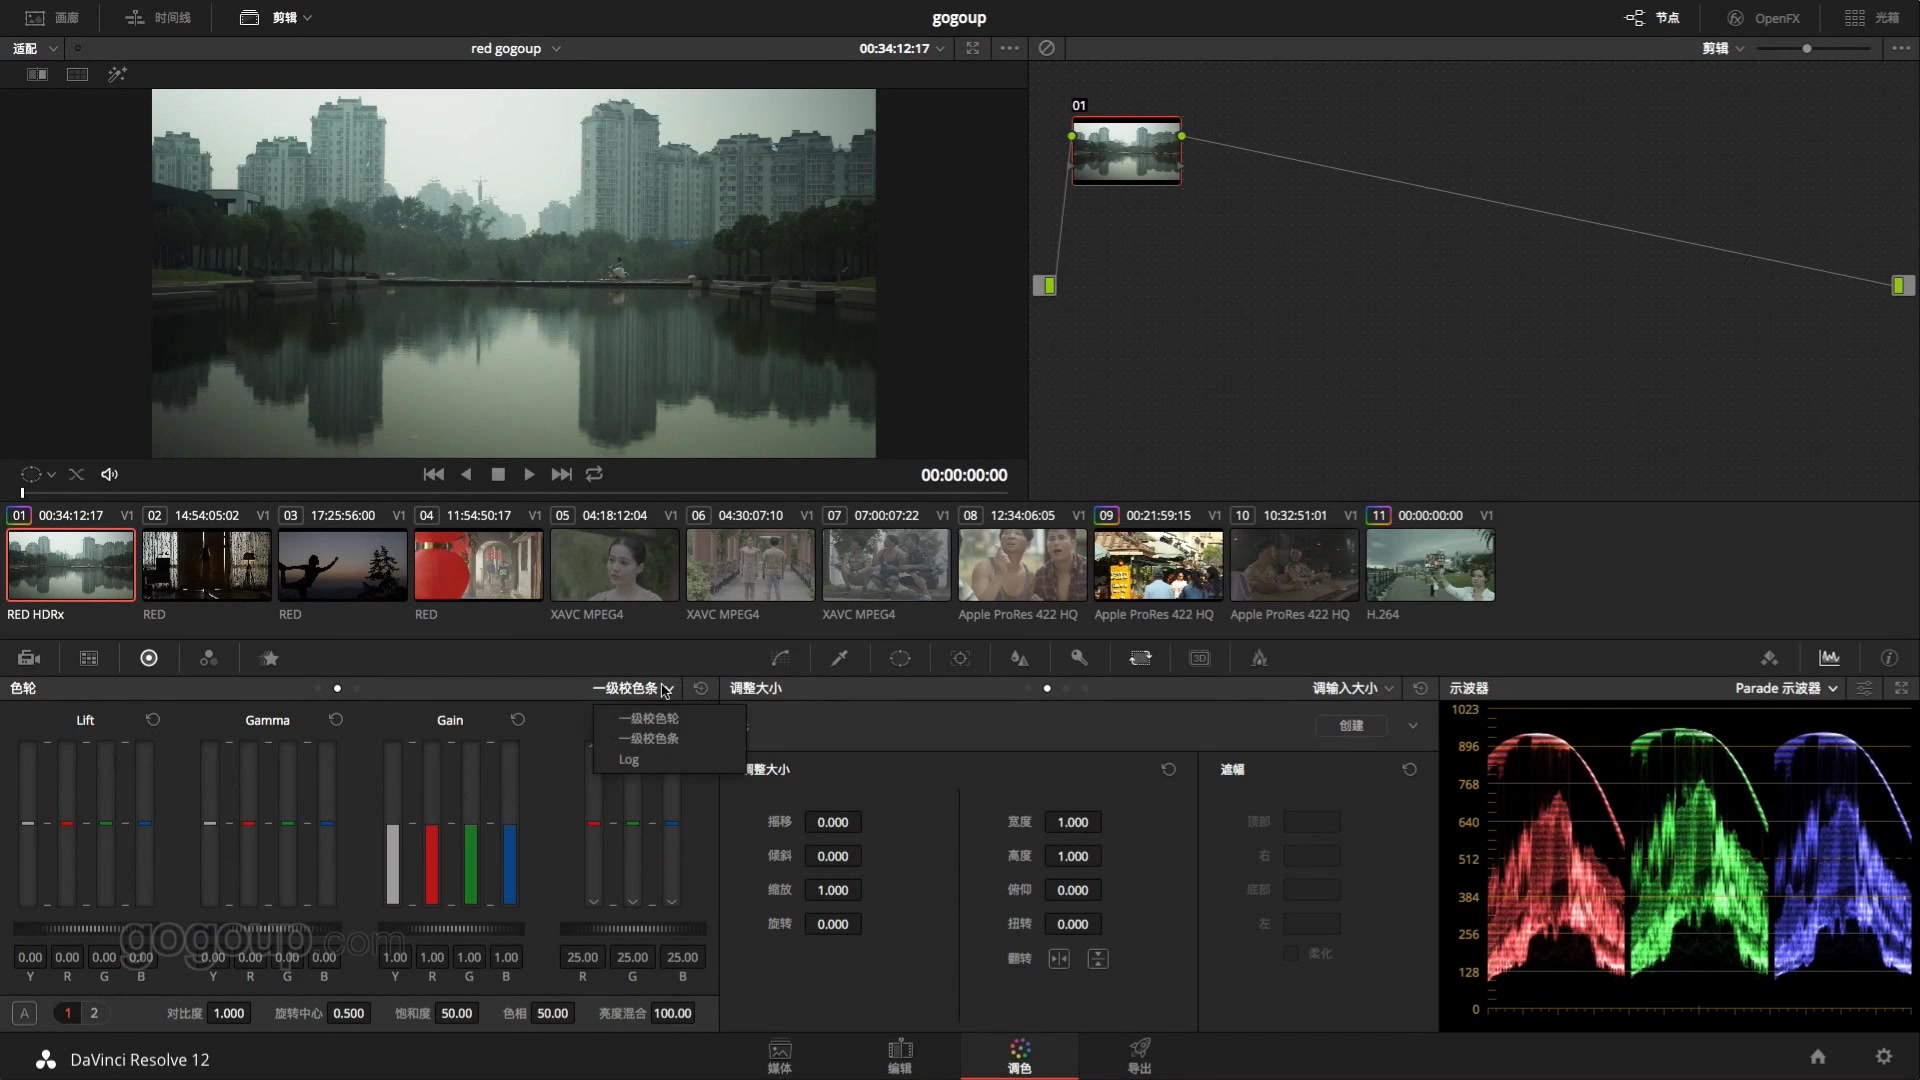Flip image vertically button
The width and height of the screenshot is (1920, 1080).
click(x=1098, y=959)
